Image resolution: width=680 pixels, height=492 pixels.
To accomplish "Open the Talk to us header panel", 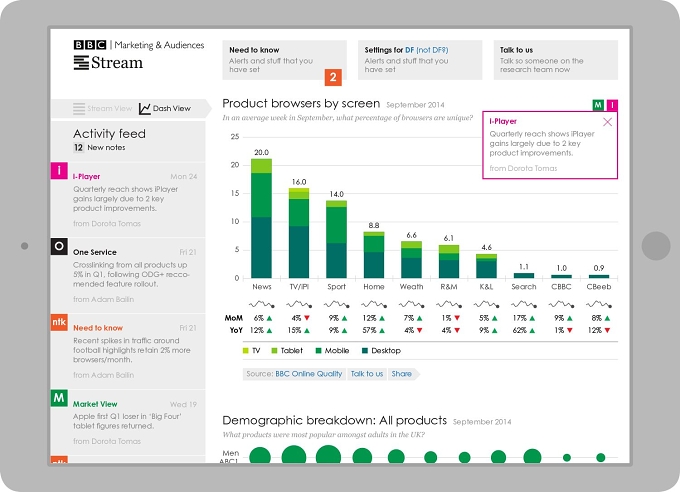I will [x=556, y=60].
